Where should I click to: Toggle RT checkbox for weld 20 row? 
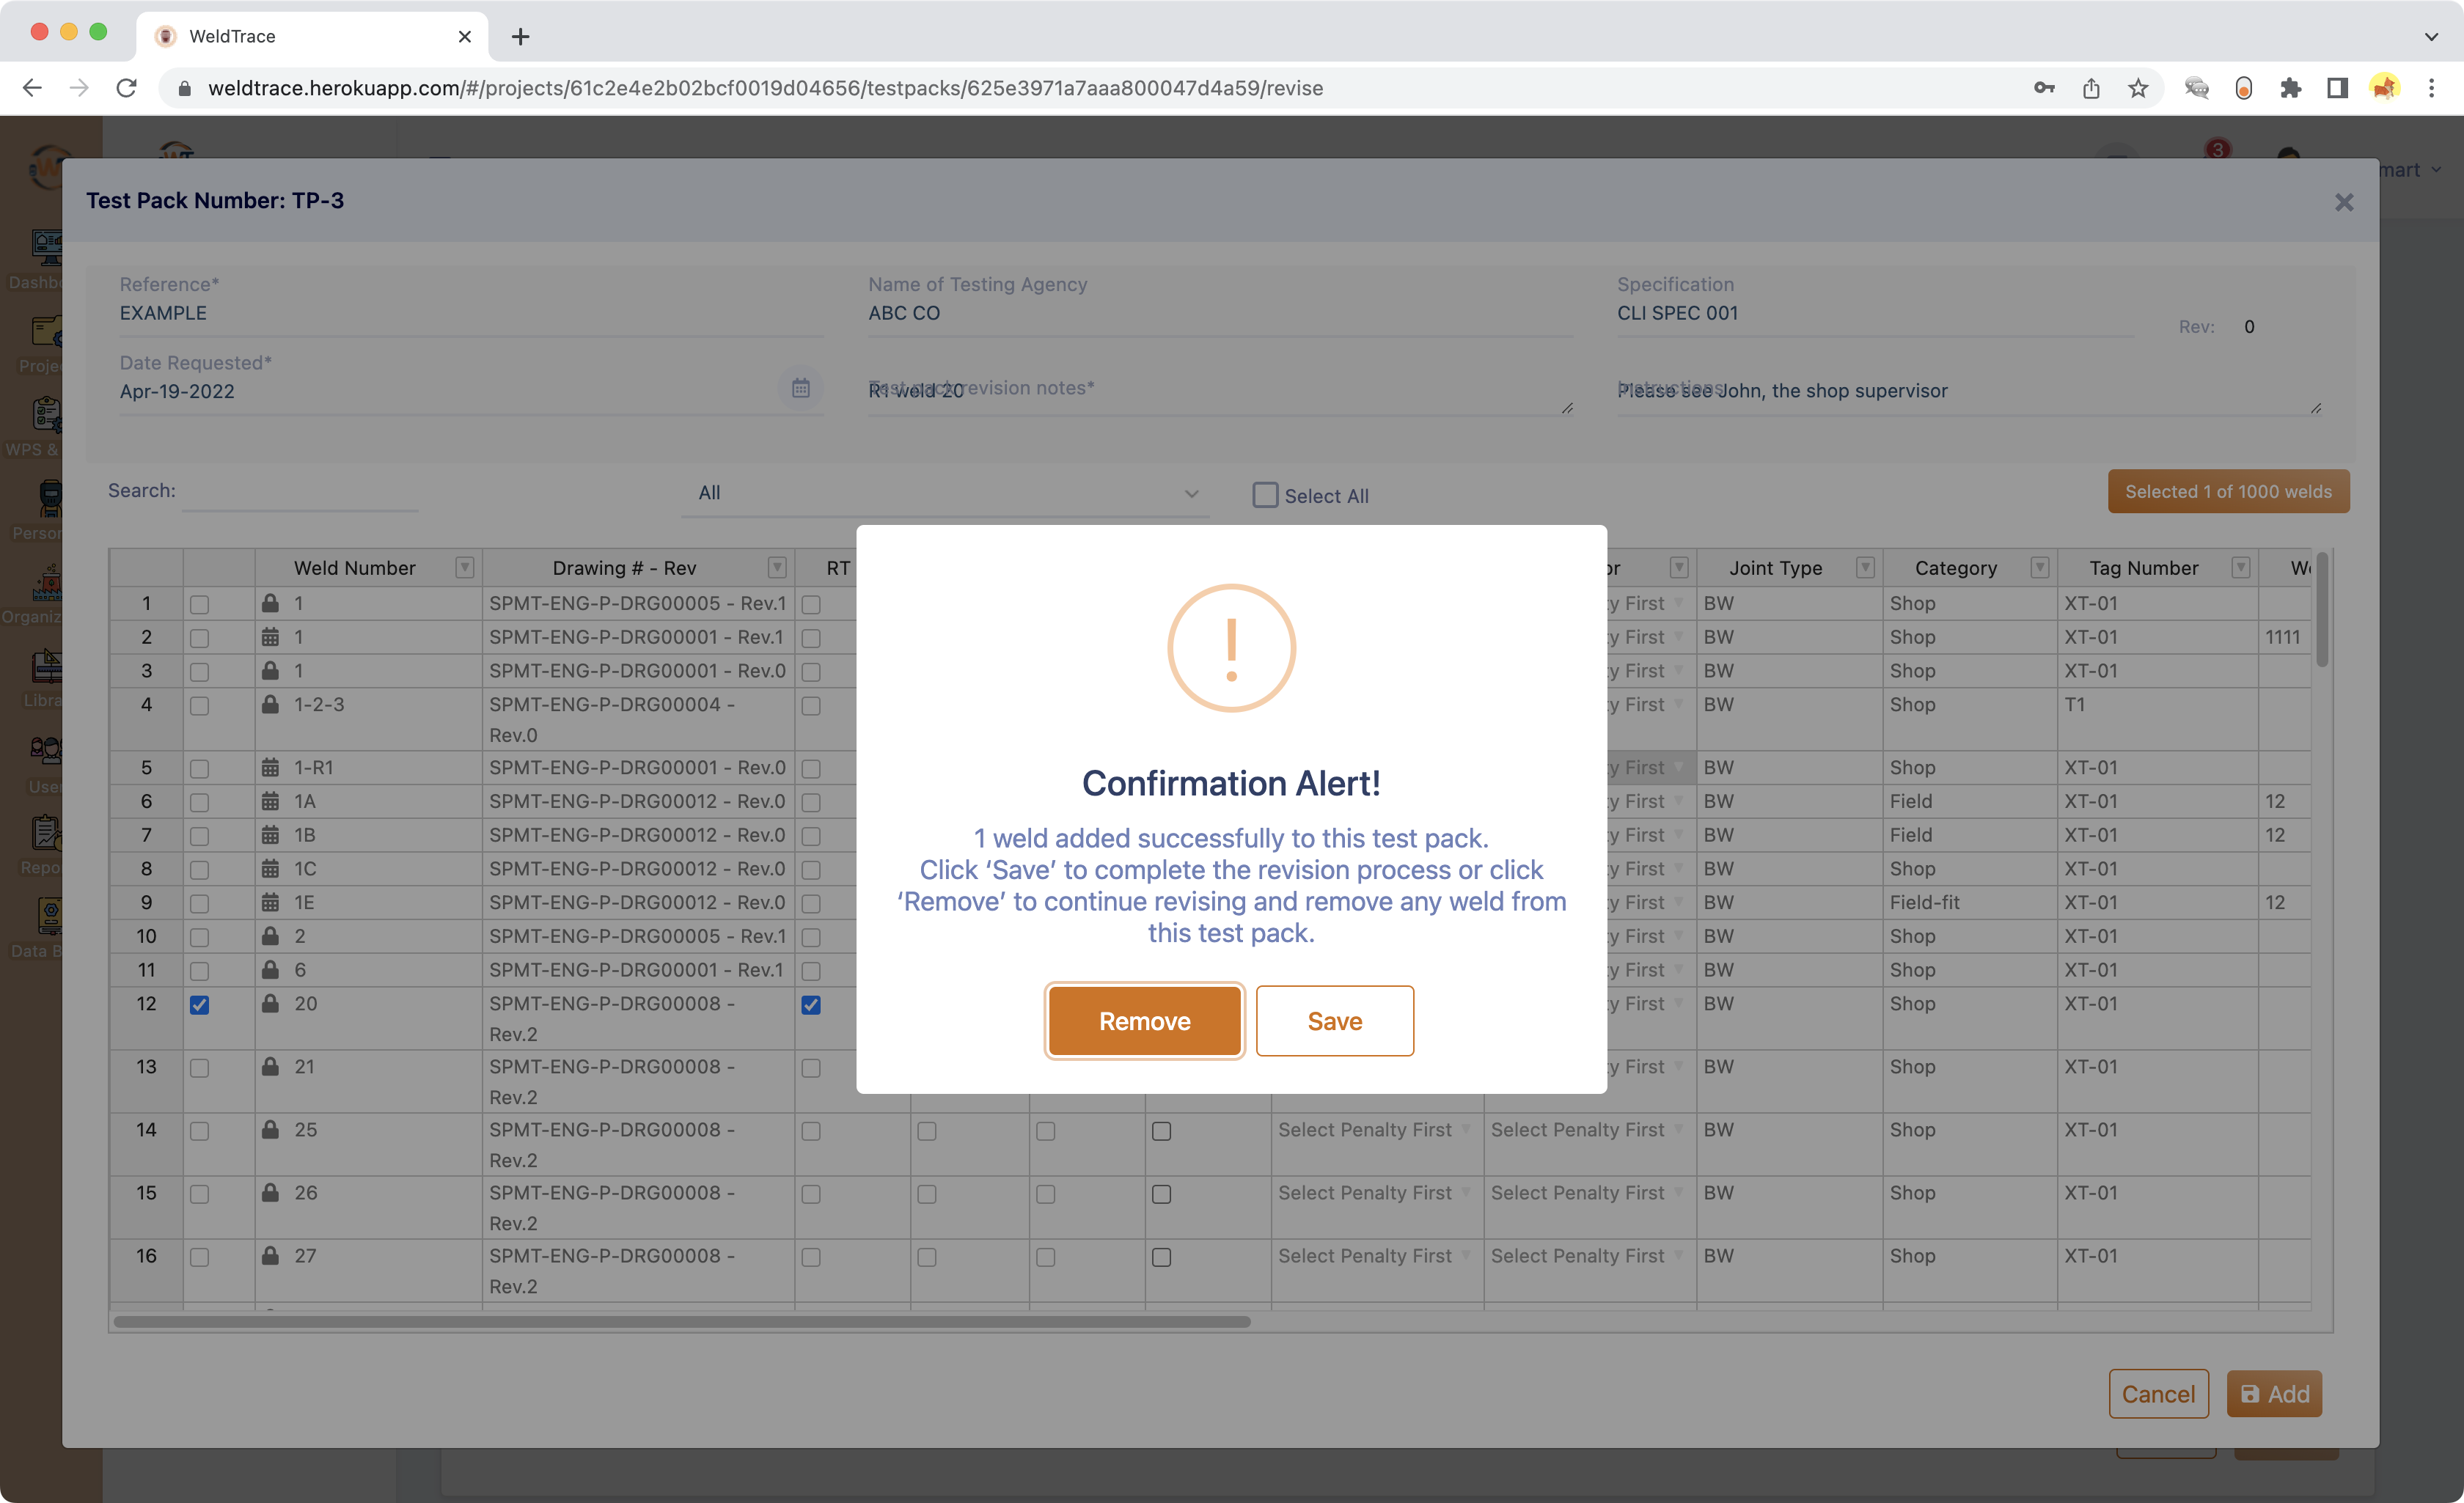(x=811, y=1005)
